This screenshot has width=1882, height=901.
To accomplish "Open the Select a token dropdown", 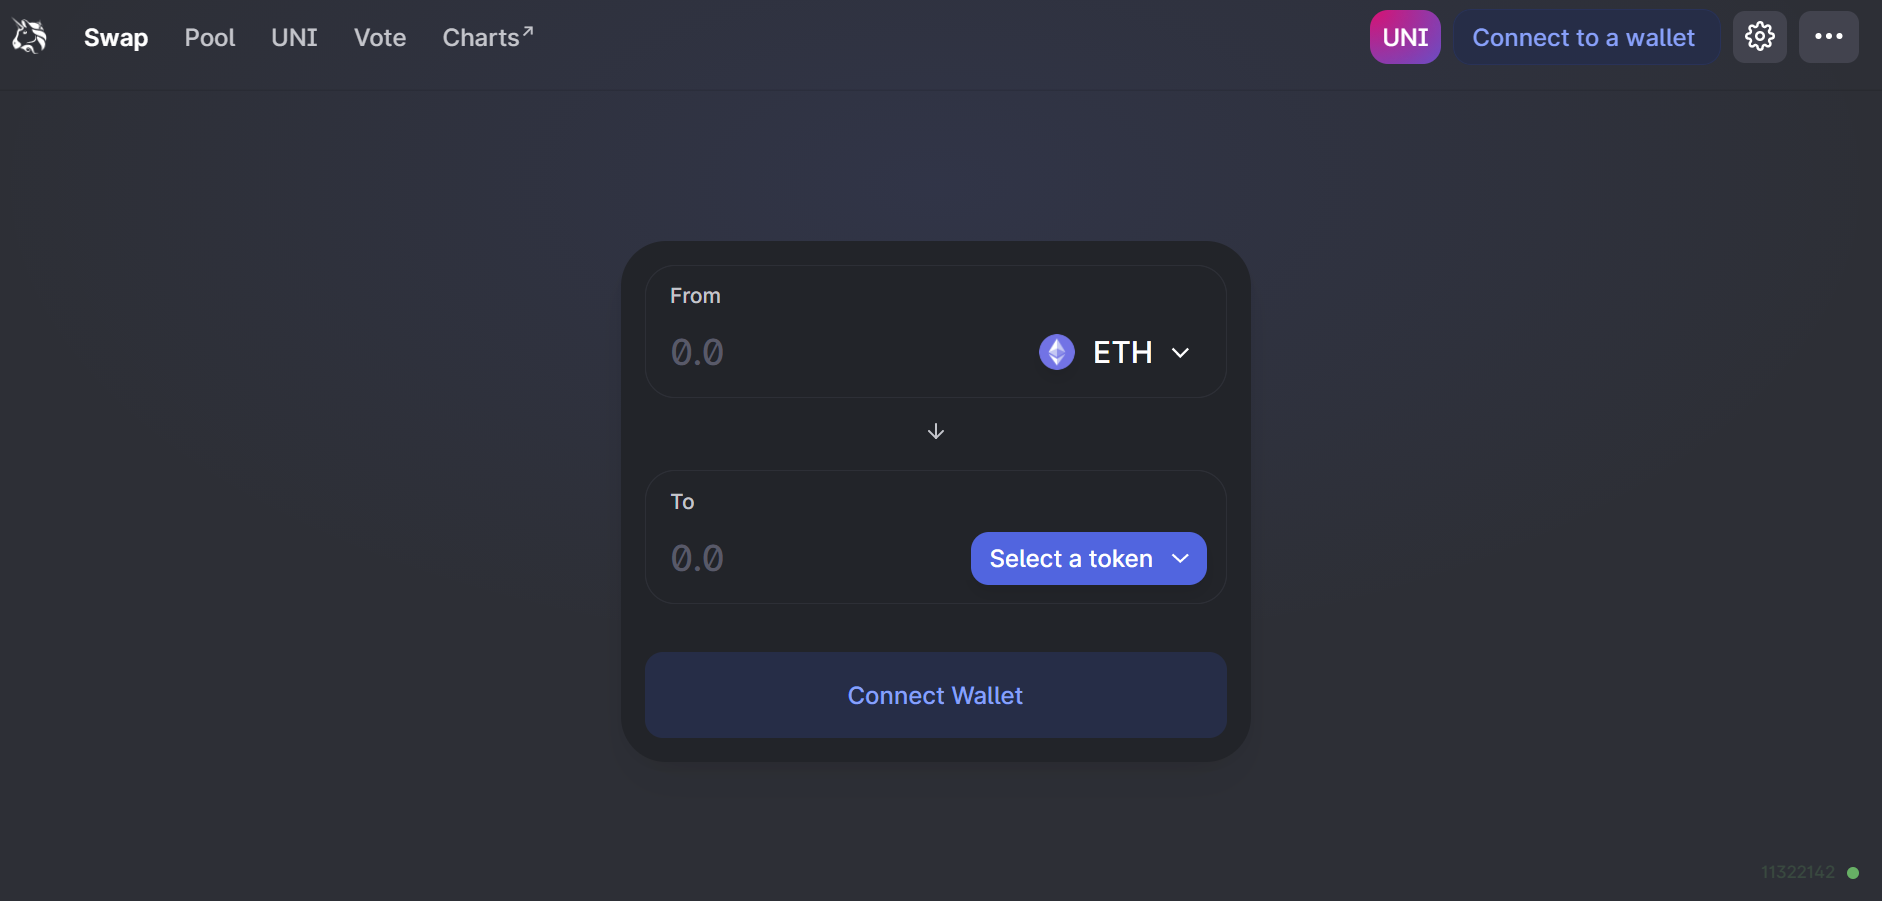I will click(1088, 558).
